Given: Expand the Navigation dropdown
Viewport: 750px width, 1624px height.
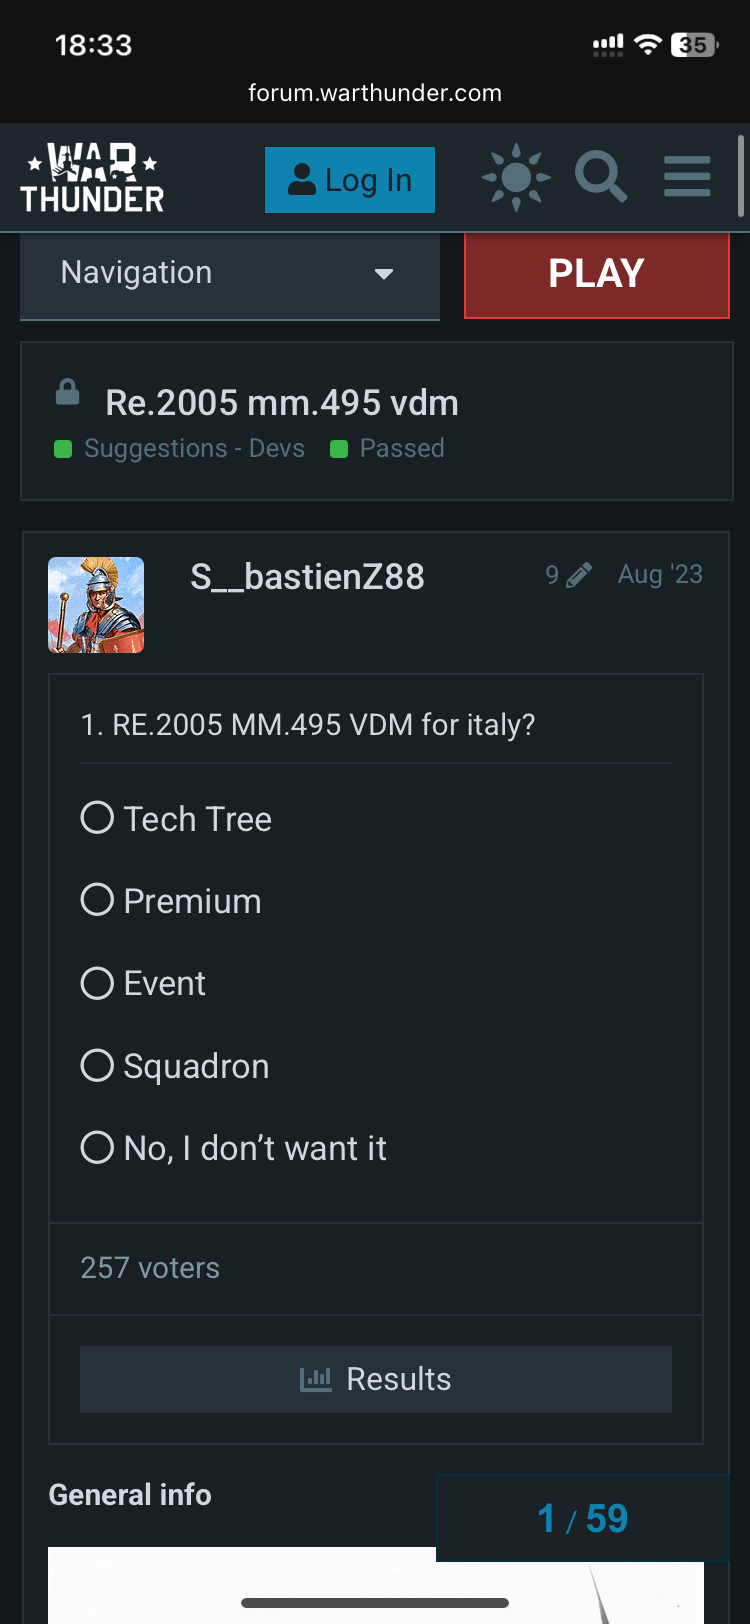Looking at the screenshot, I should [x=229, y=273].
